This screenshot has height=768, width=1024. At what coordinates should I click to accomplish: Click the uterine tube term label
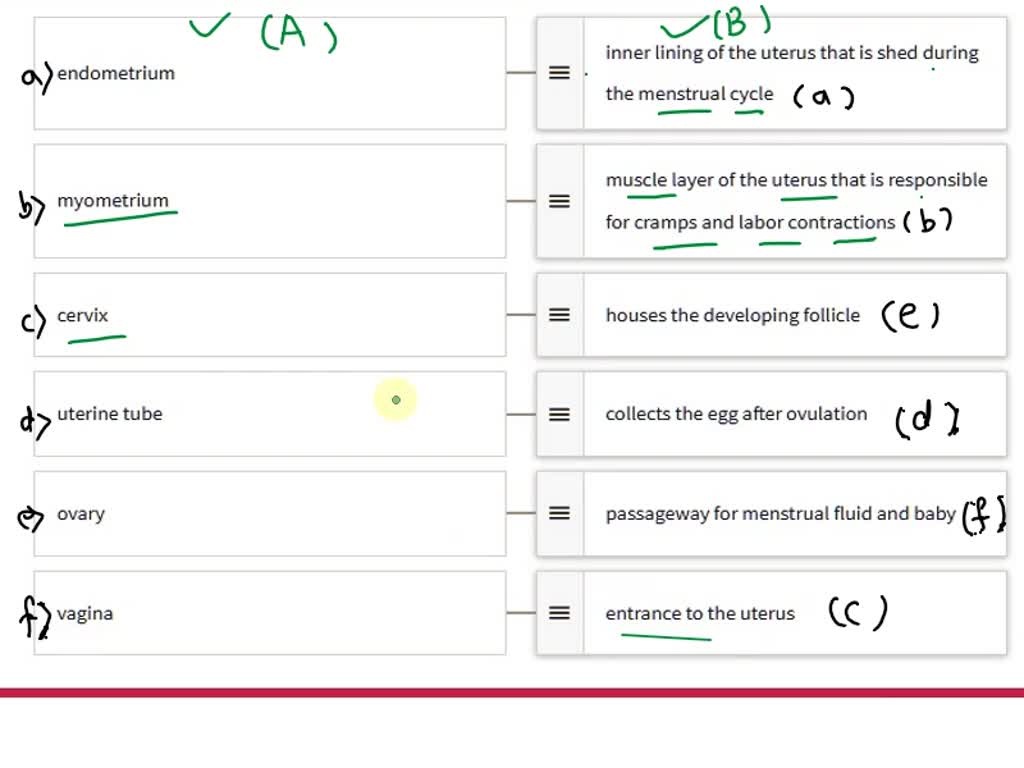pos(110,413)
